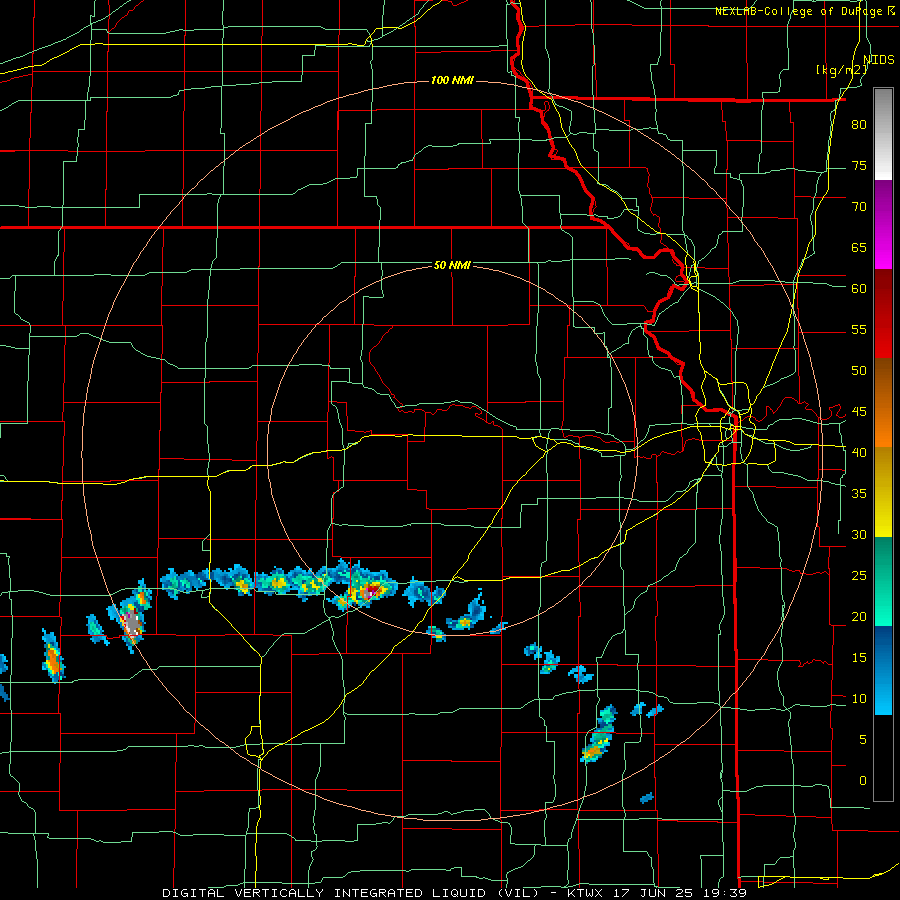Viewport: 900px width, 900px height.
Task: Click the 0 value on the scale
Action: (x=862, y=781)
